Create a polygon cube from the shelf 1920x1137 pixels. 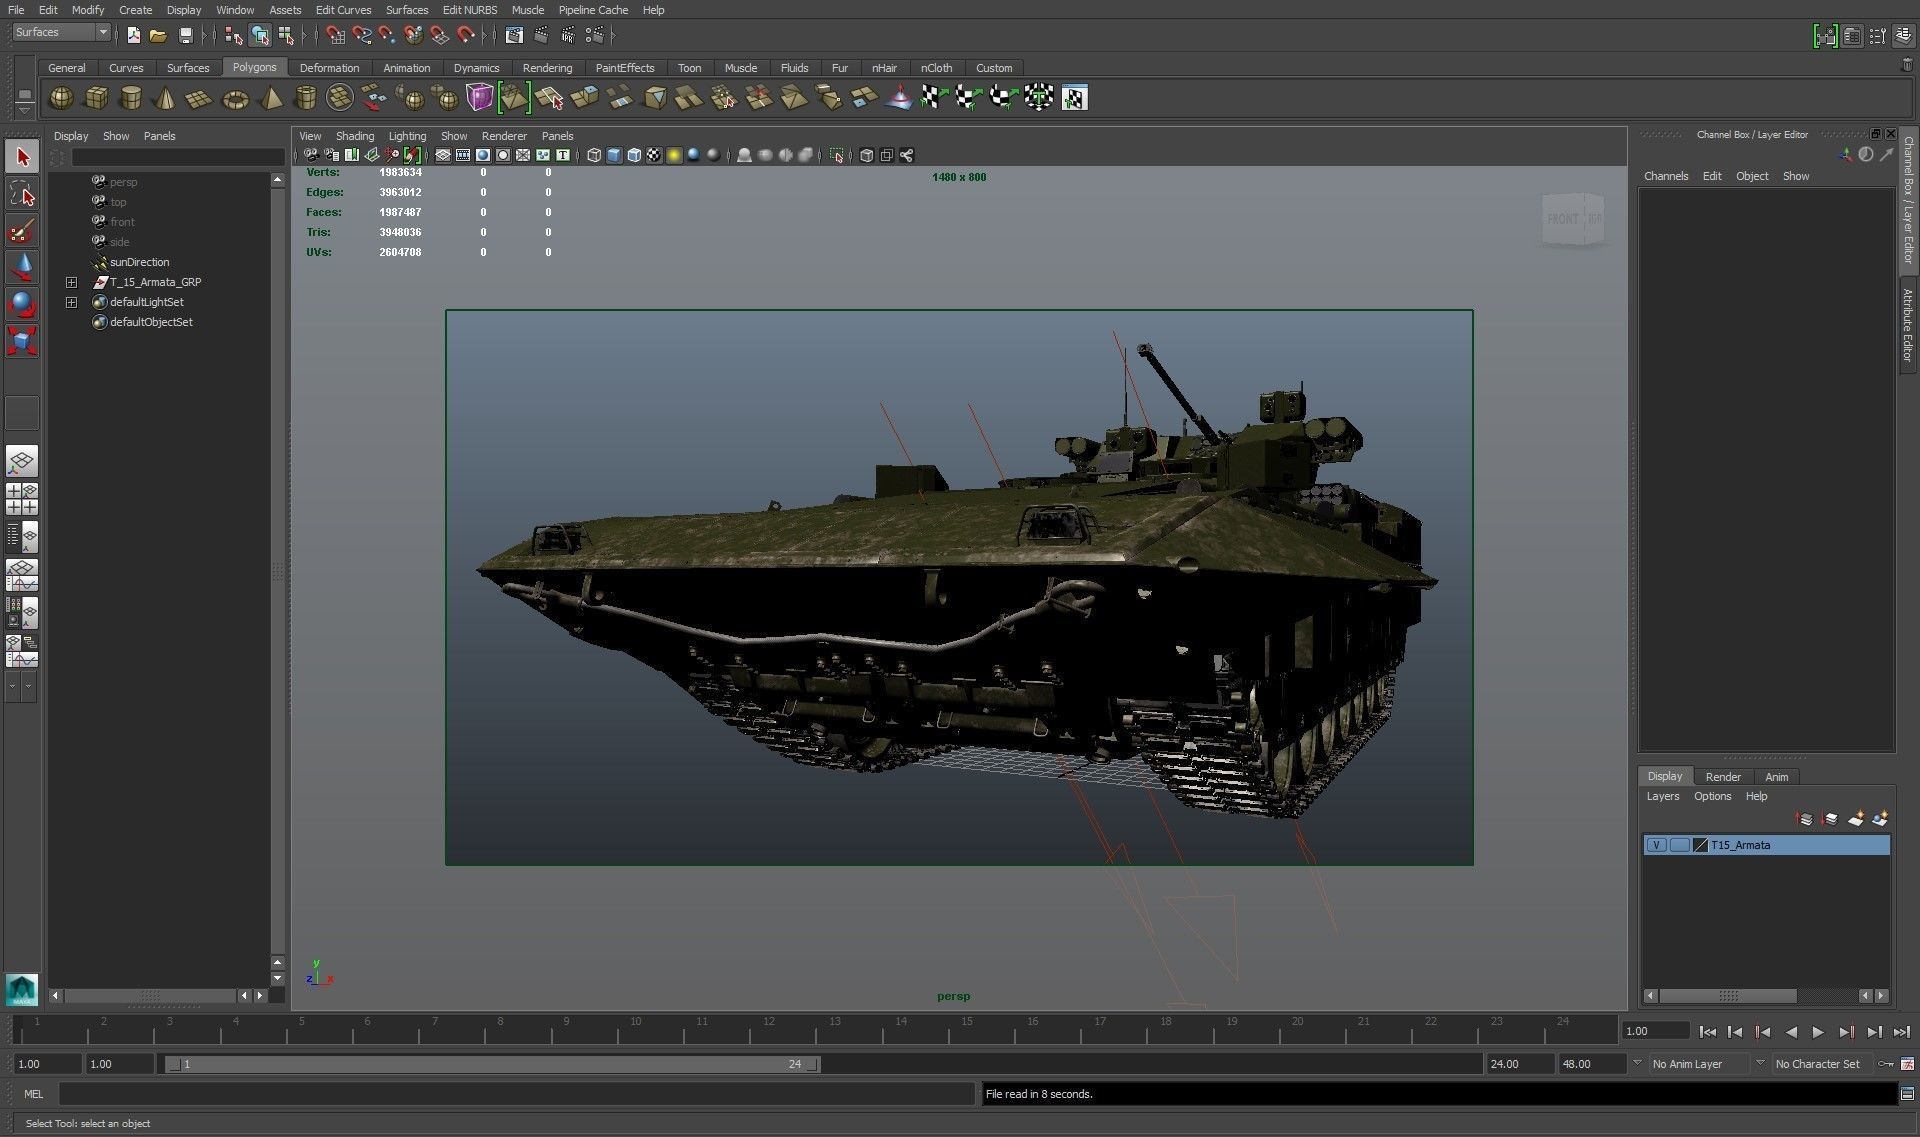97,98
